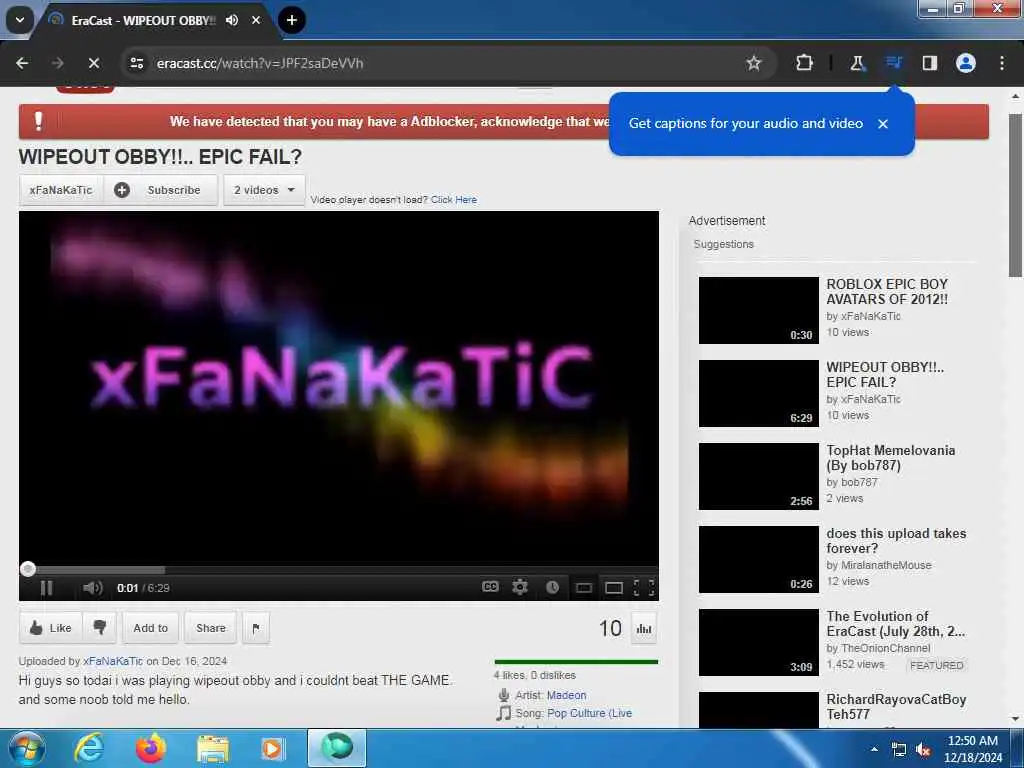Screen dimensions: 1024x768
Task: Pause the video playback
Action: [x=46, y=588]
